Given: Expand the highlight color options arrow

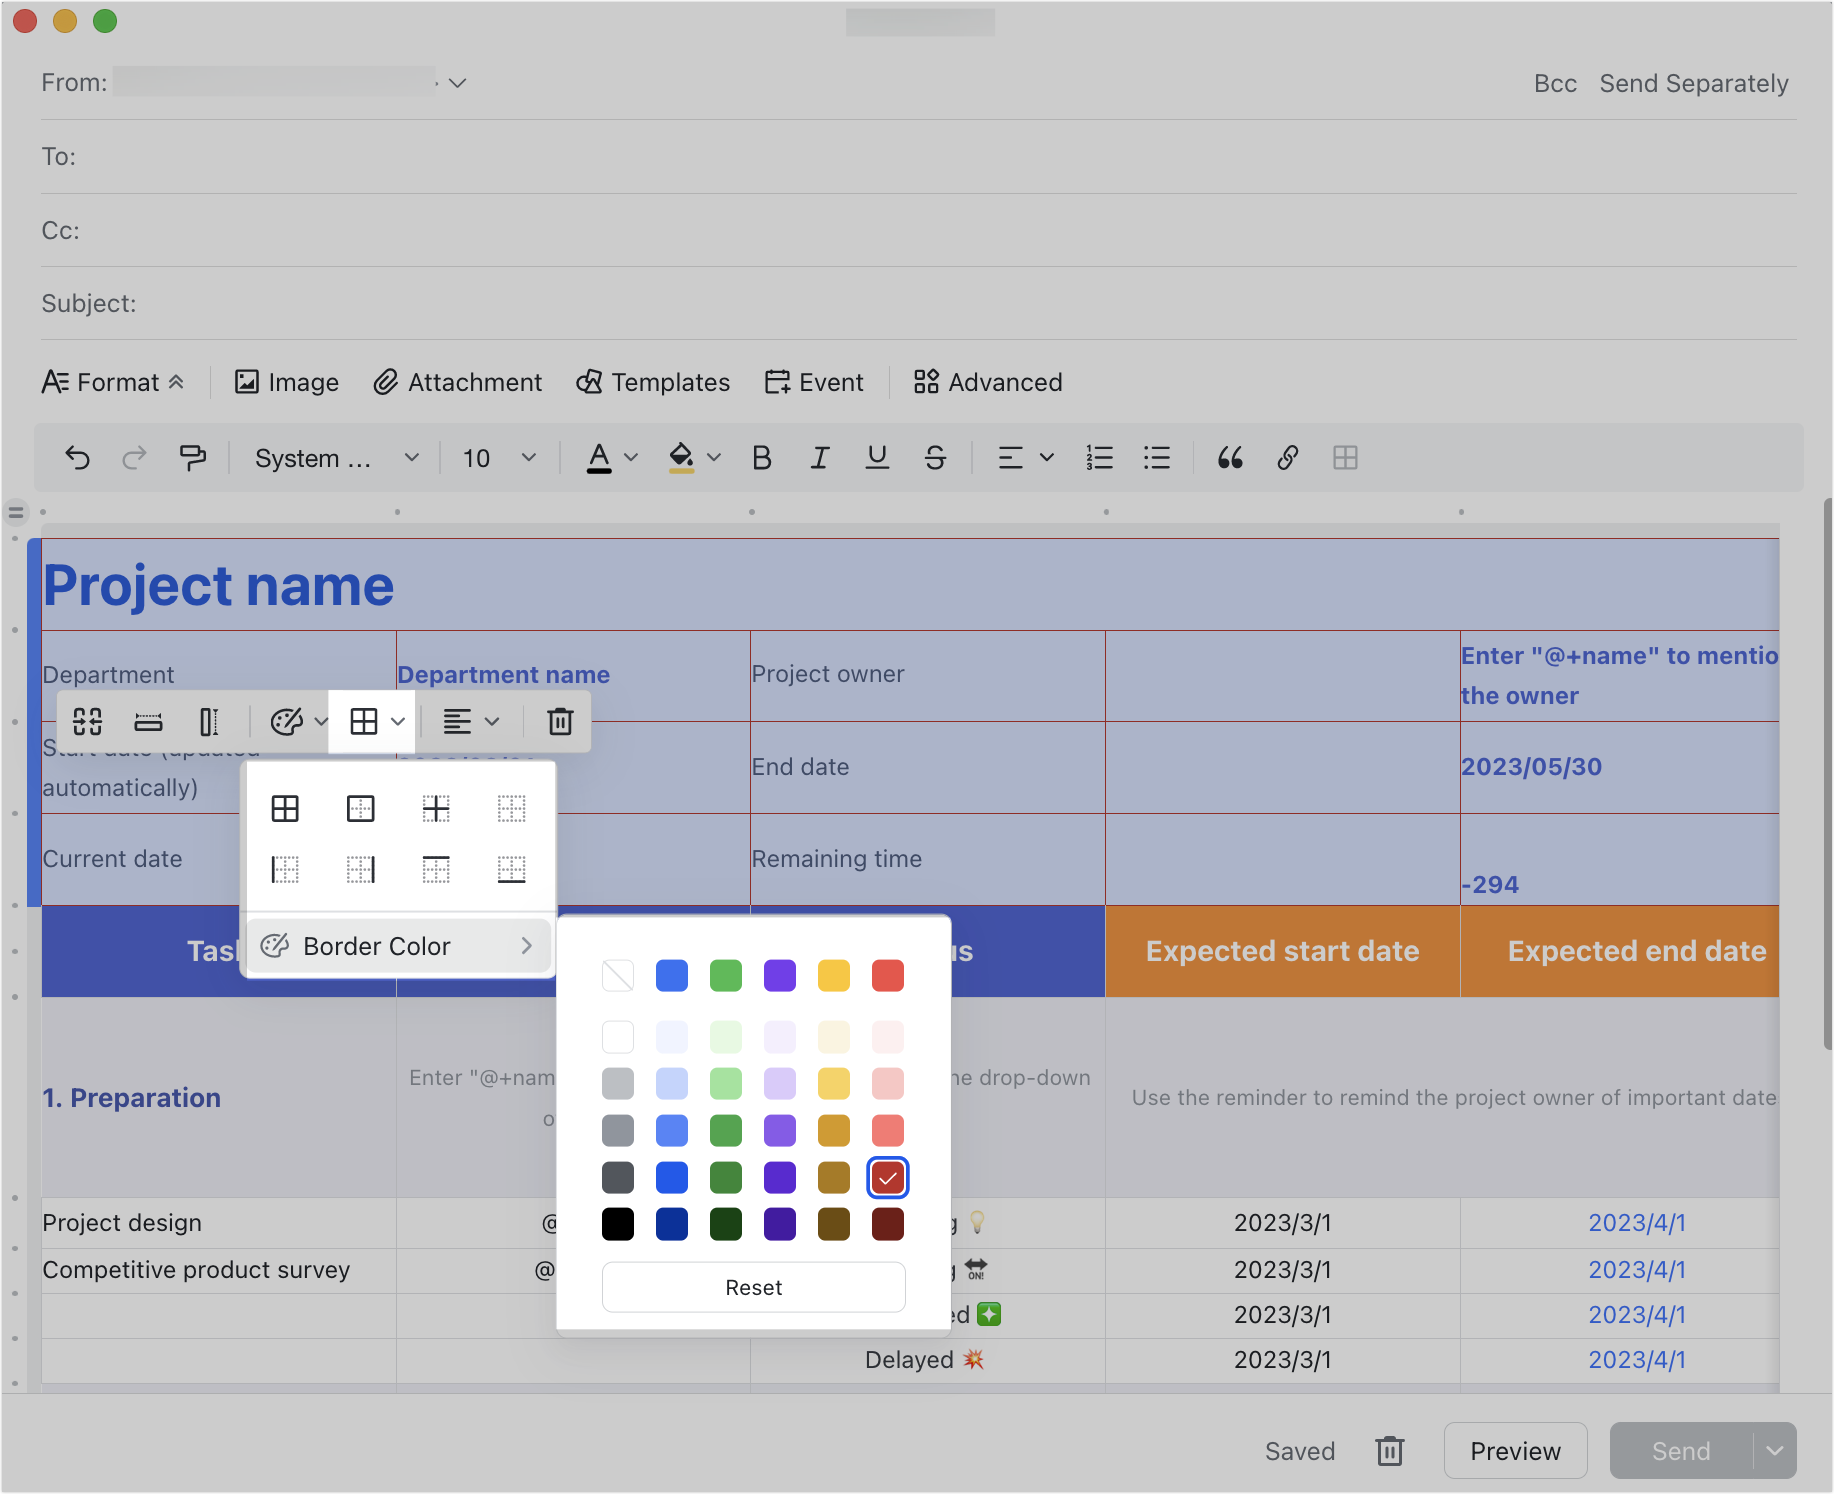Looking at the screenshot, I should click(714, 458).
